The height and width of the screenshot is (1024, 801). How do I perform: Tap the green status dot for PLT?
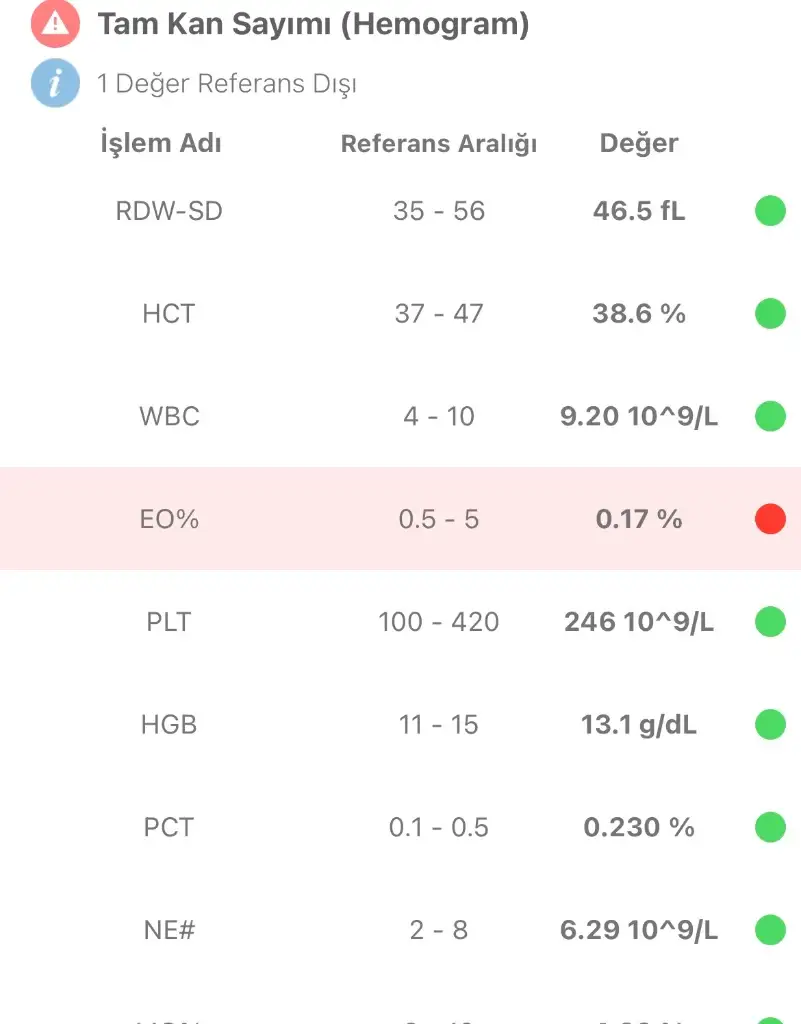coord(770,622)
